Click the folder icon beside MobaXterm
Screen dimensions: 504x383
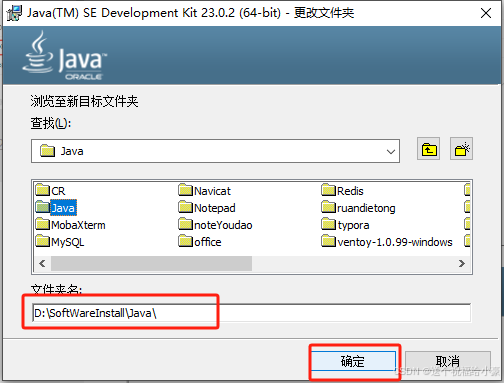tap(42, 224)
